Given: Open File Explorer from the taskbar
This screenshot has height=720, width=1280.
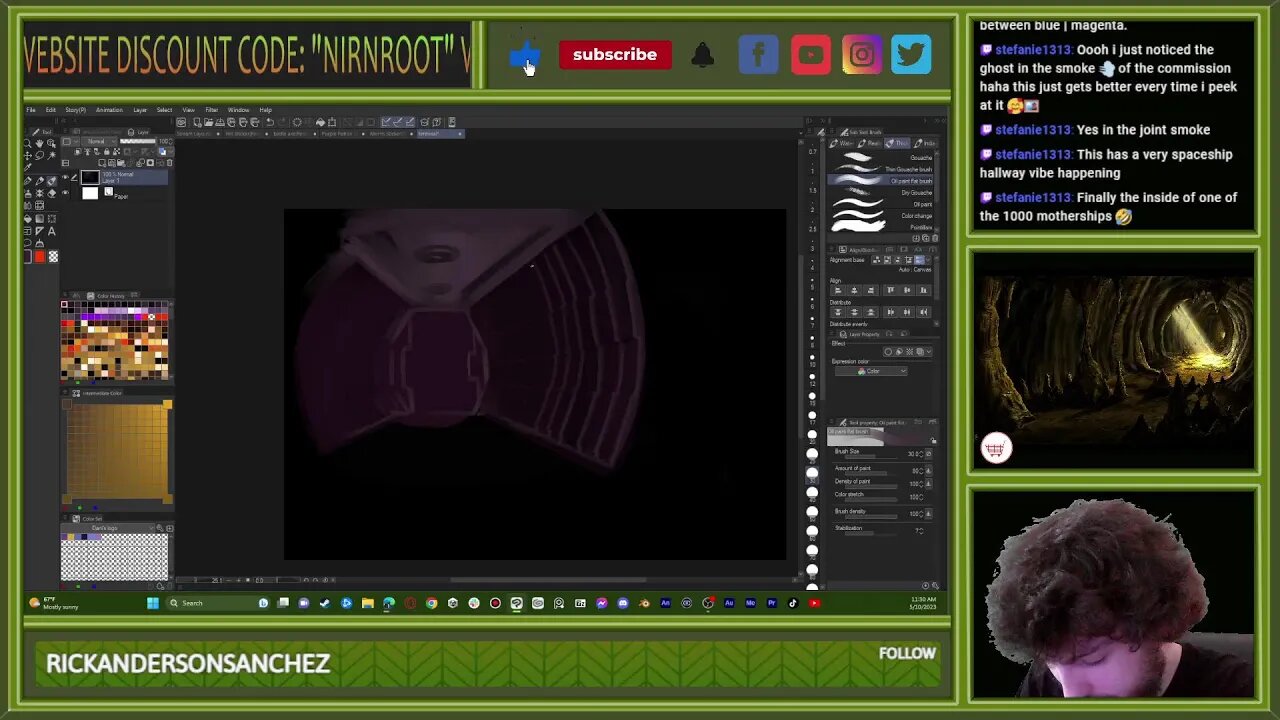Looking at the screenshot, I should pyautogui.click(x=367, y=603).
